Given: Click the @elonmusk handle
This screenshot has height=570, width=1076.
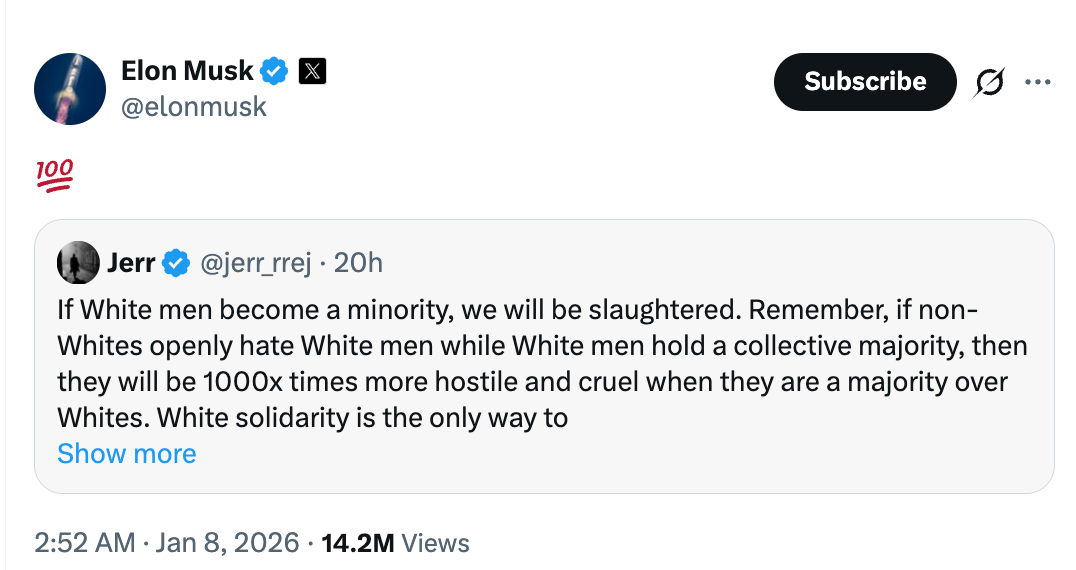Looking at the screenshot, I should 194,106.
